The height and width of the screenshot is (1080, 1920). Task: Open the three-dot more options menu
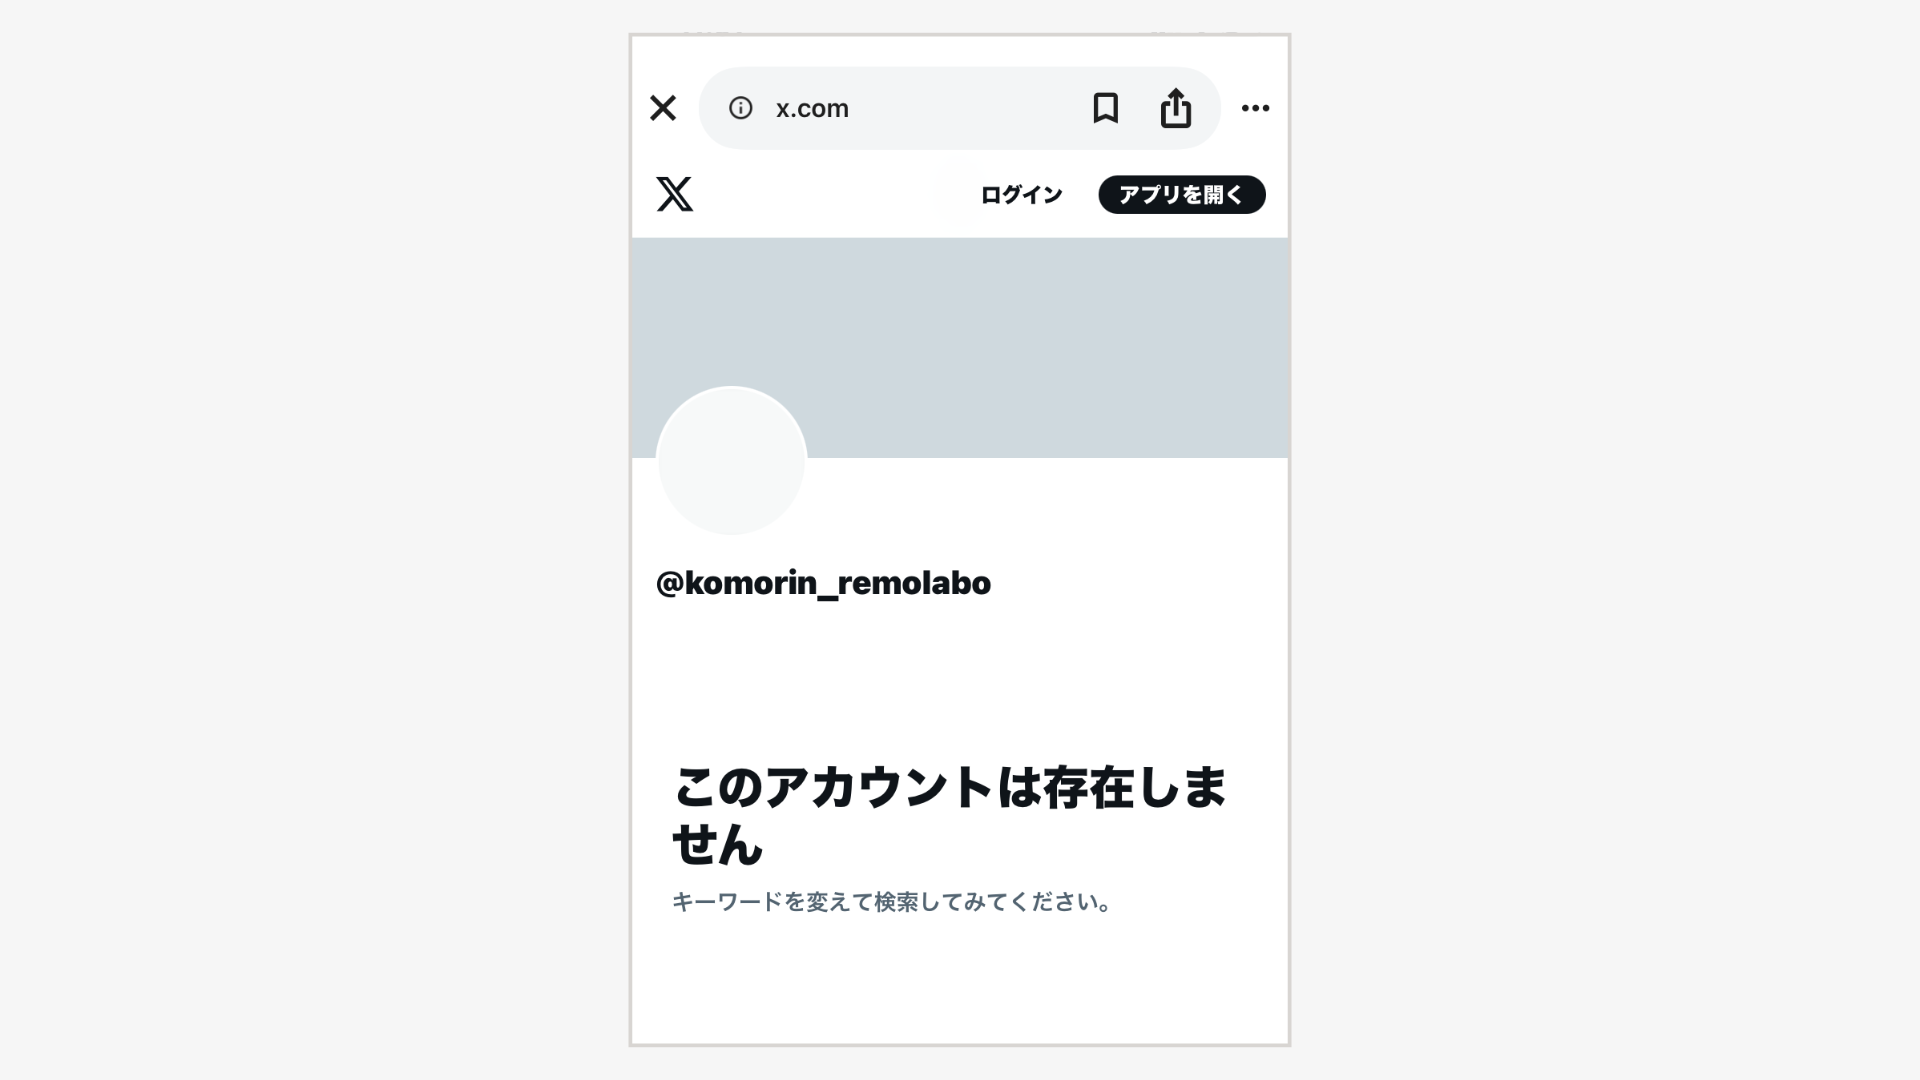1255,108
